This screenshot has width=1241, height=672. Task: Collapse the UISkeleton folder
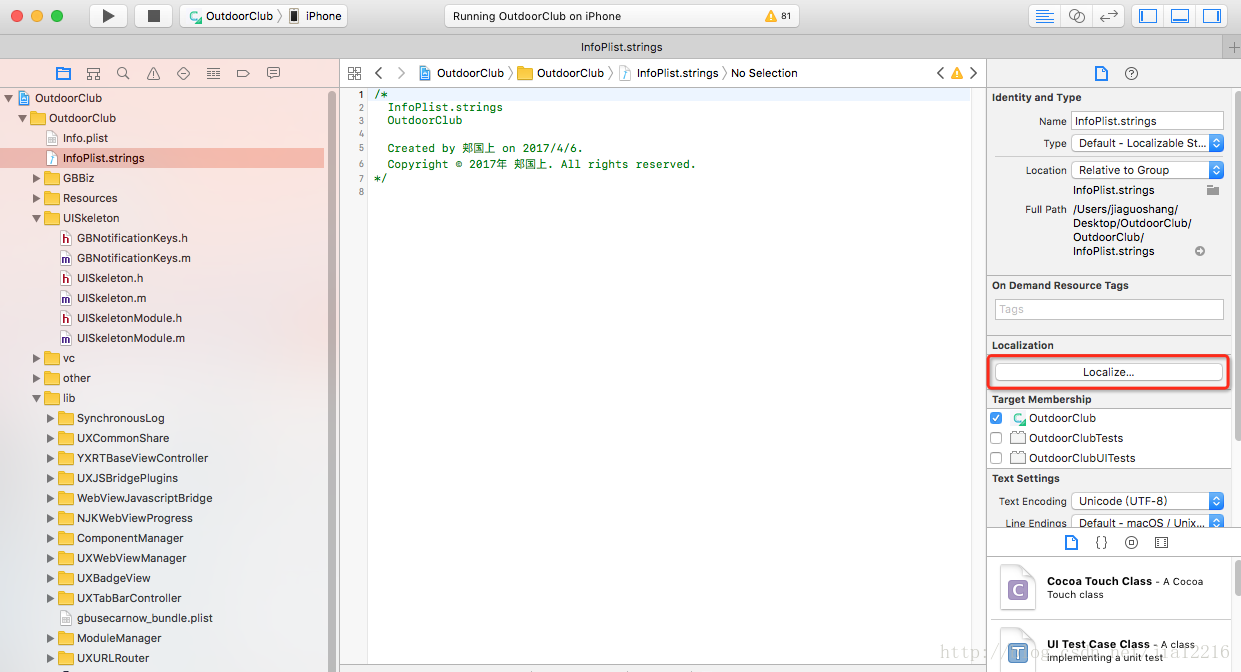[37, 218]
